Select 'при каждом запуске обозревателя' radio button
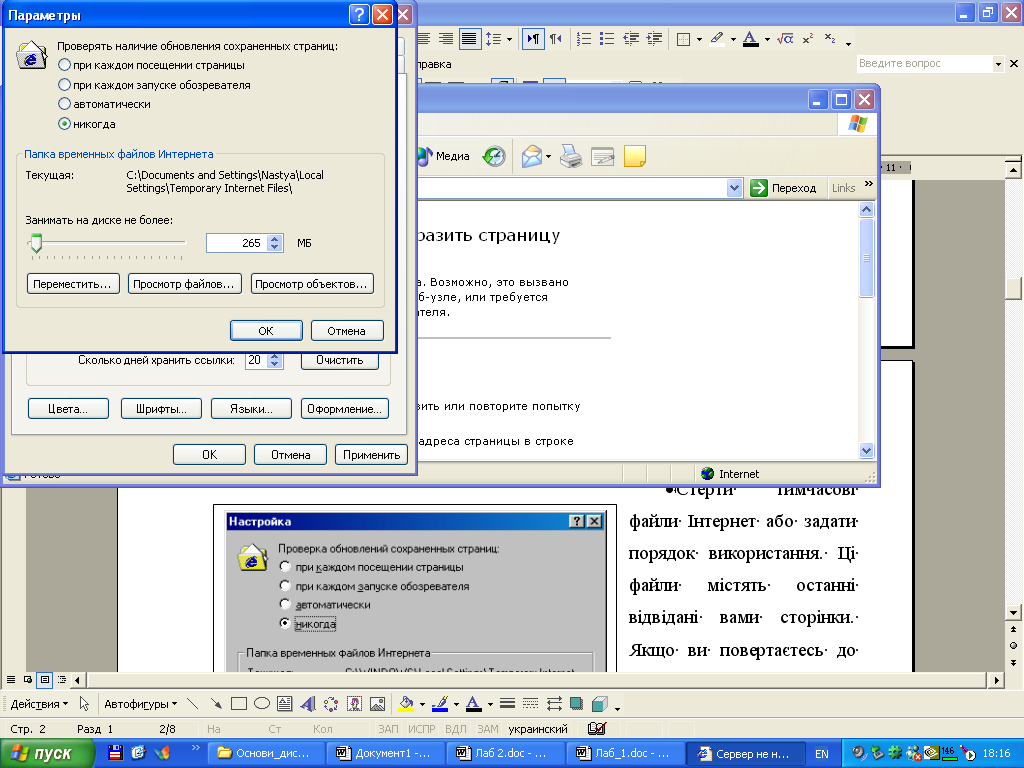This screenshot has height=768, width=1024. pos(64,84)
